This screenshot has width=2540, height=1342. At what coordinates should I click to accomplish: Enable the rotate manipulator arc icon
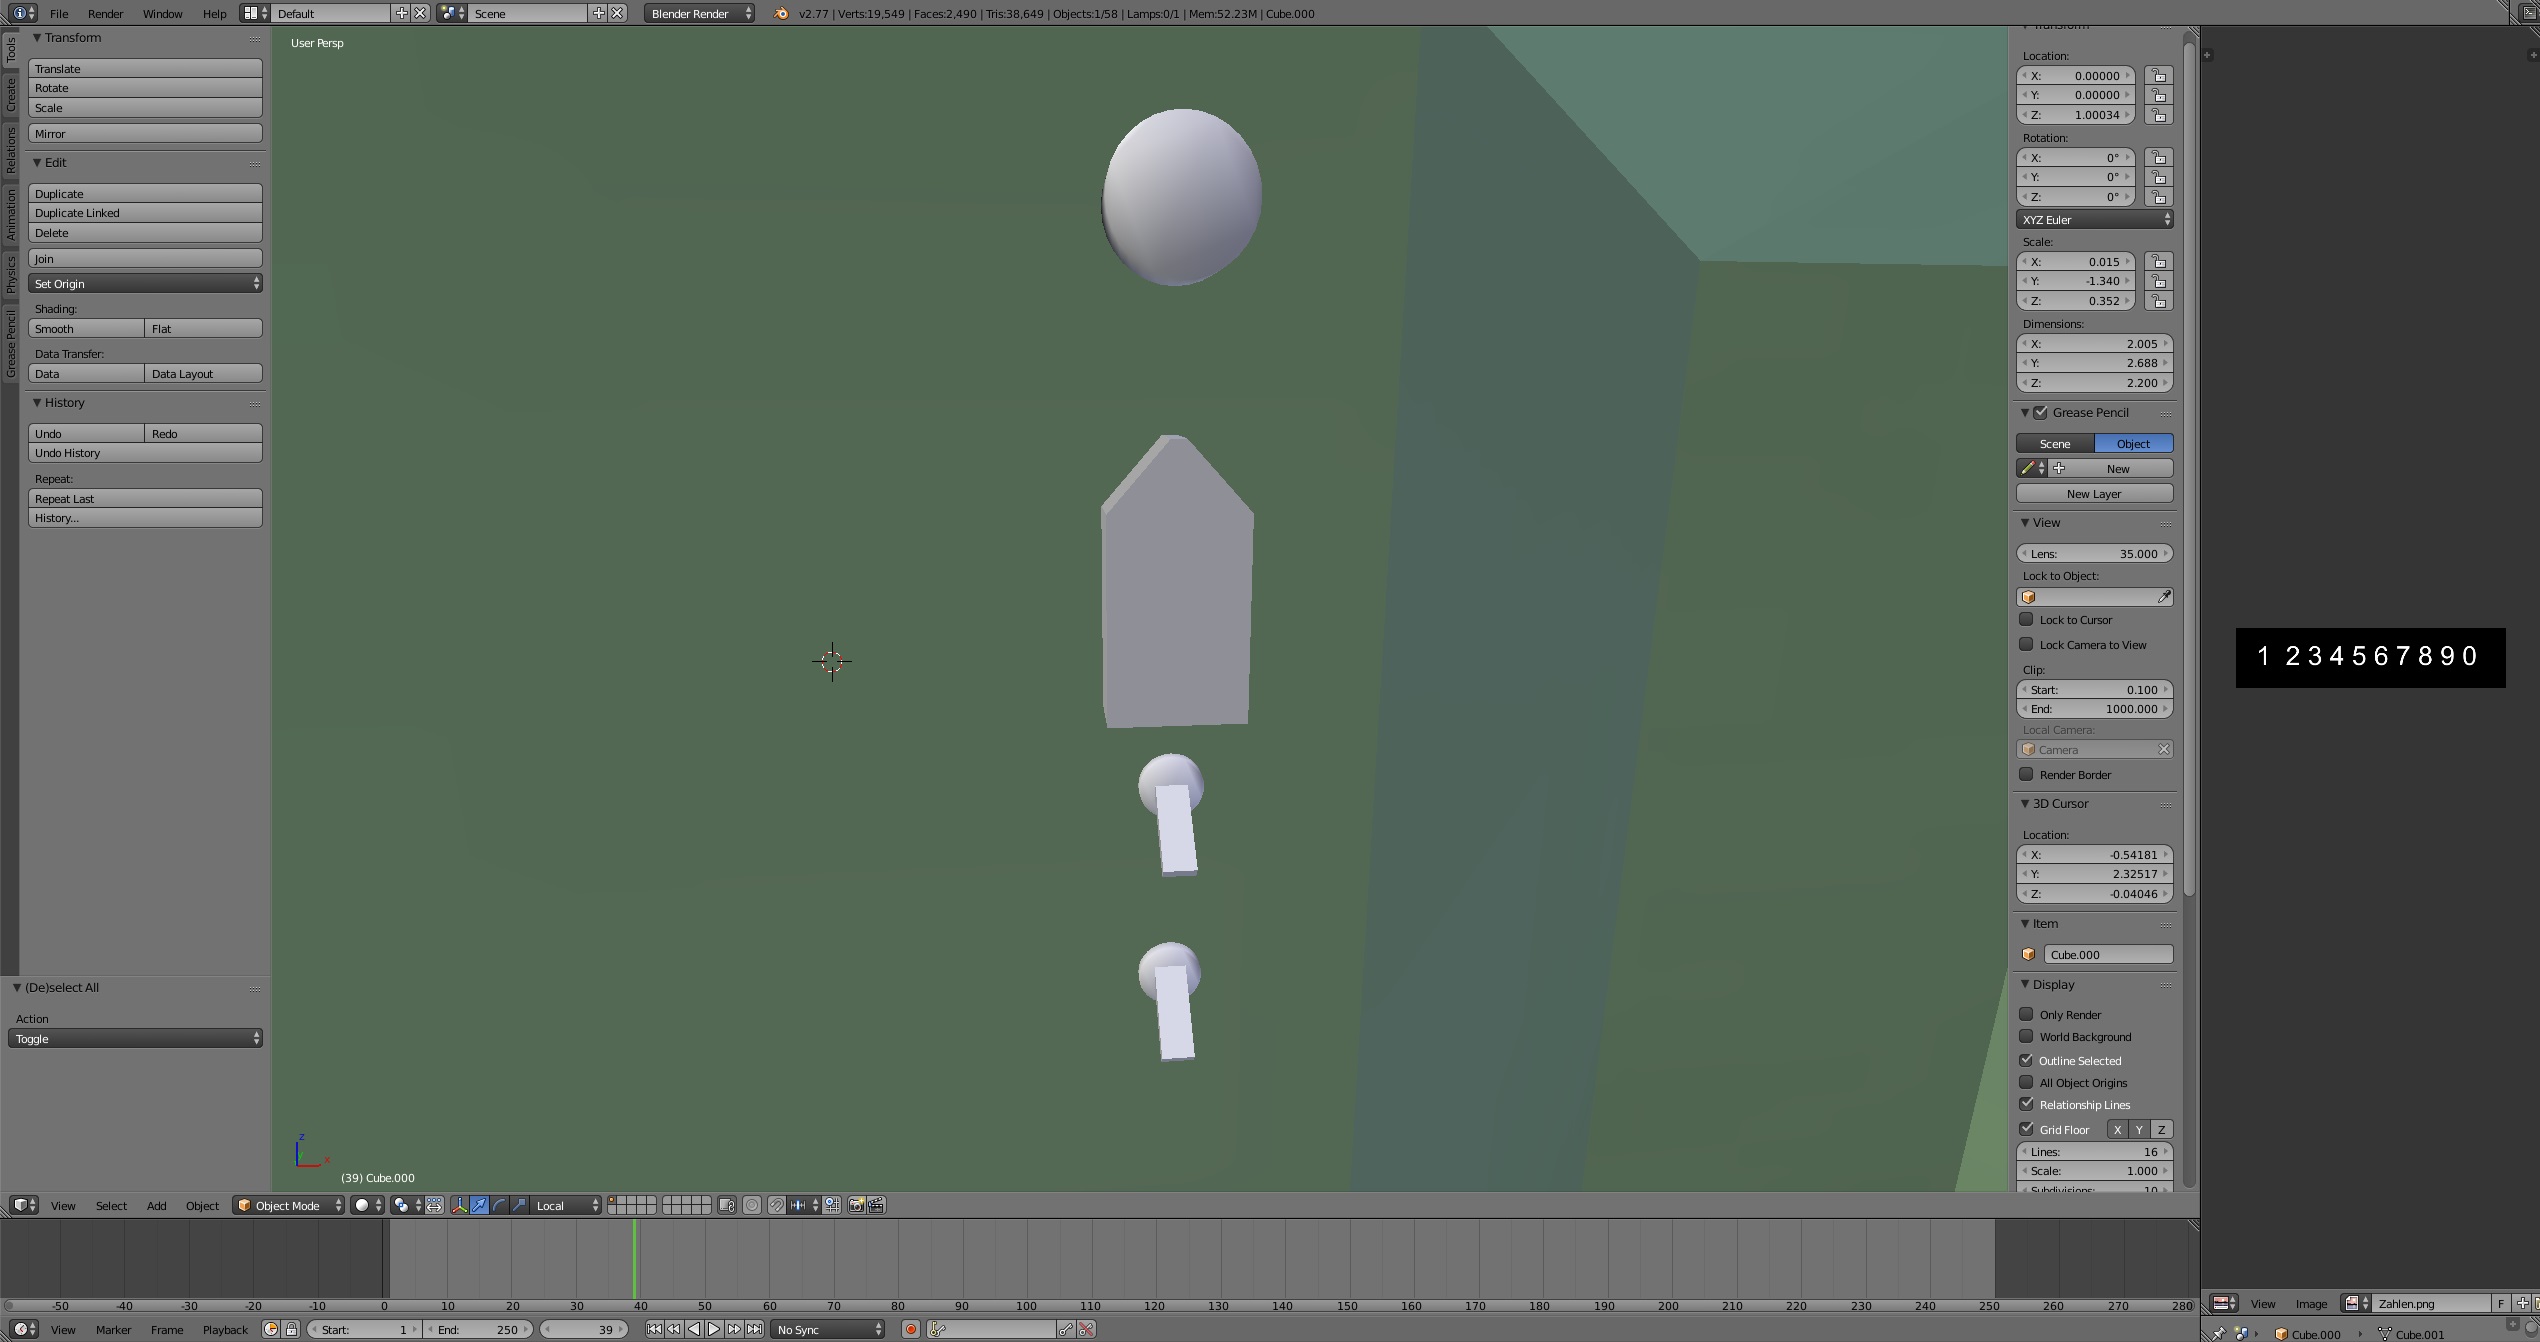500,1205
